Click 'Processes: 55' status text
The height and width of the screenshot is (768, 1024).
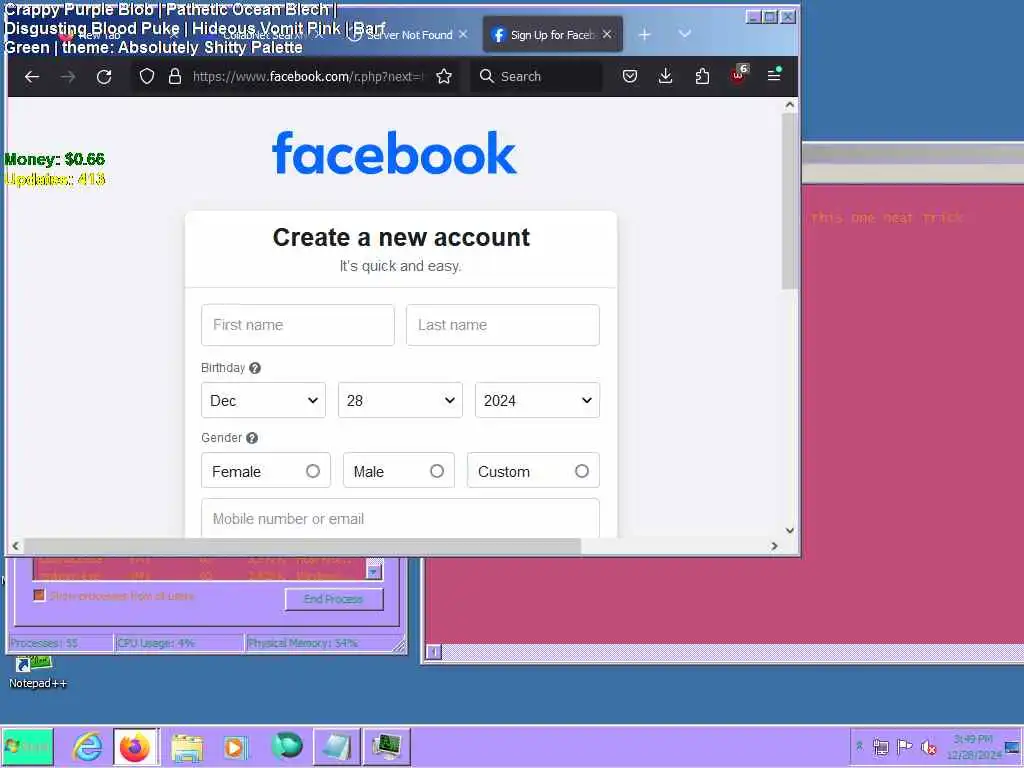click(x=44, y=643)
